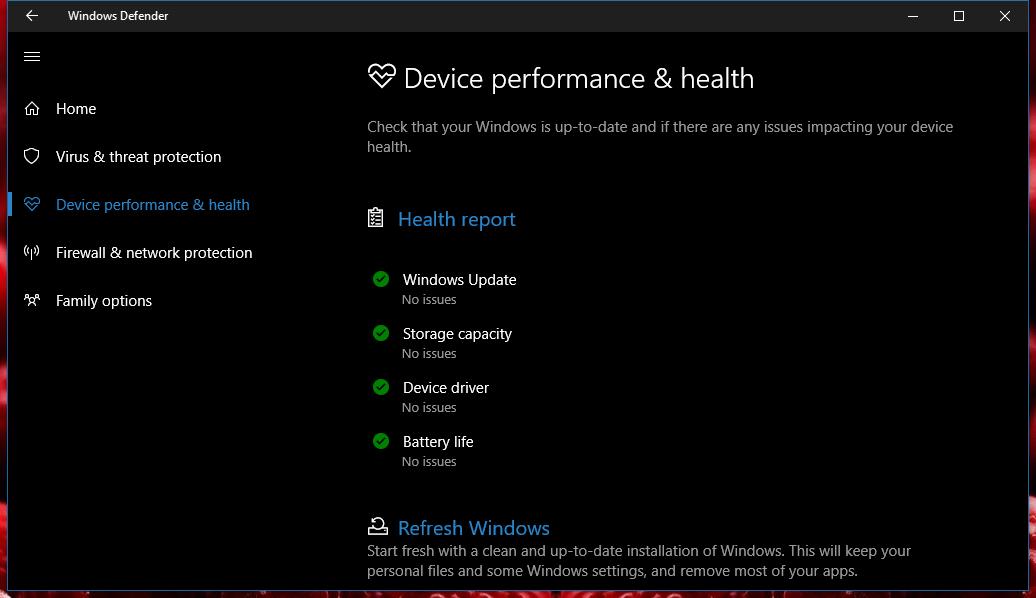This screenshot has width=1036, height=598.
Task: Select Firewall & network protection
Action: pos(154,253)
